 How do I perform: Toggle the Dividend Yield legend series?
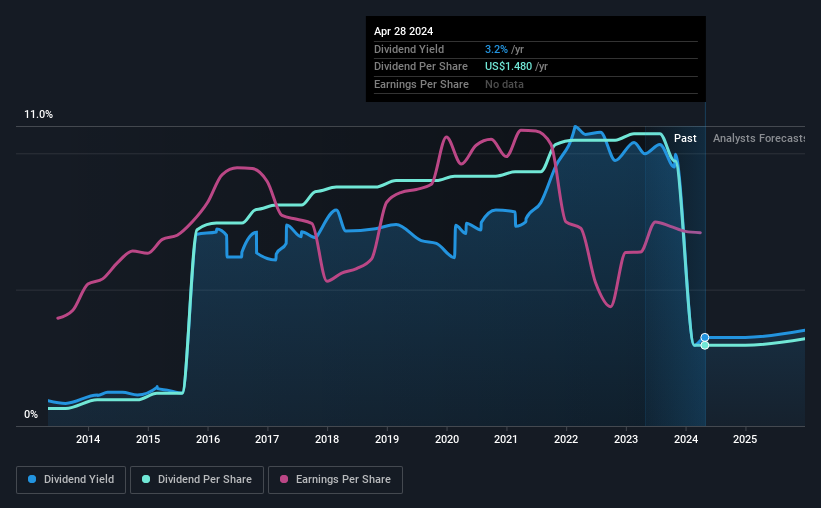71,480
